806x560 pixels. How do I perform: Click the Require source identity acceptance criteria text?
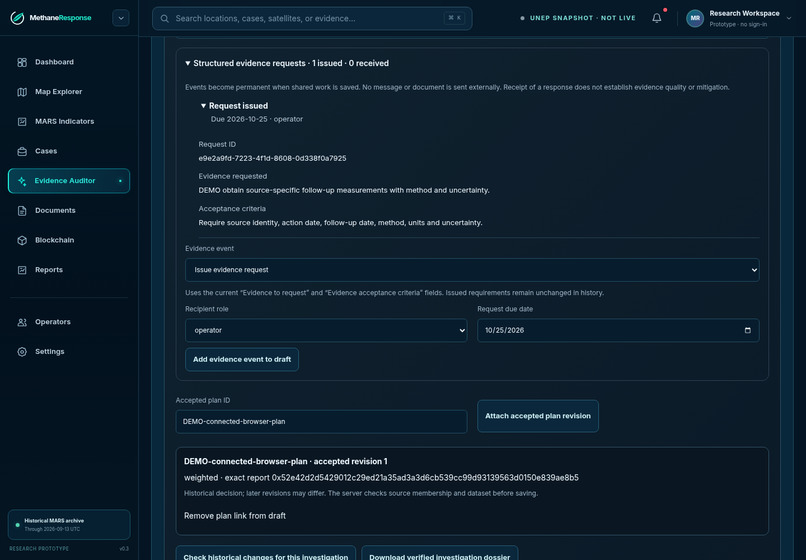point(340,223)
